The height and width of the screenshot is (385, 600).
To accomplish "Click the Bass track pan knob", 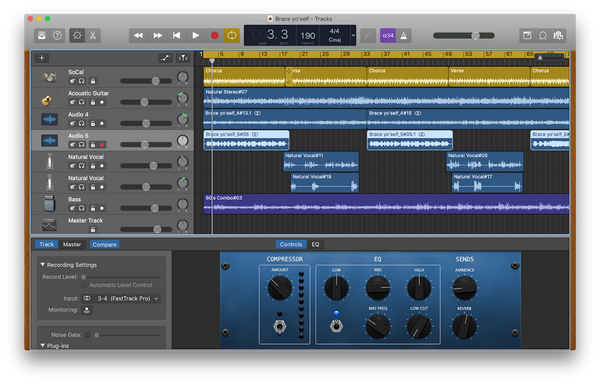I will [183, 204].
